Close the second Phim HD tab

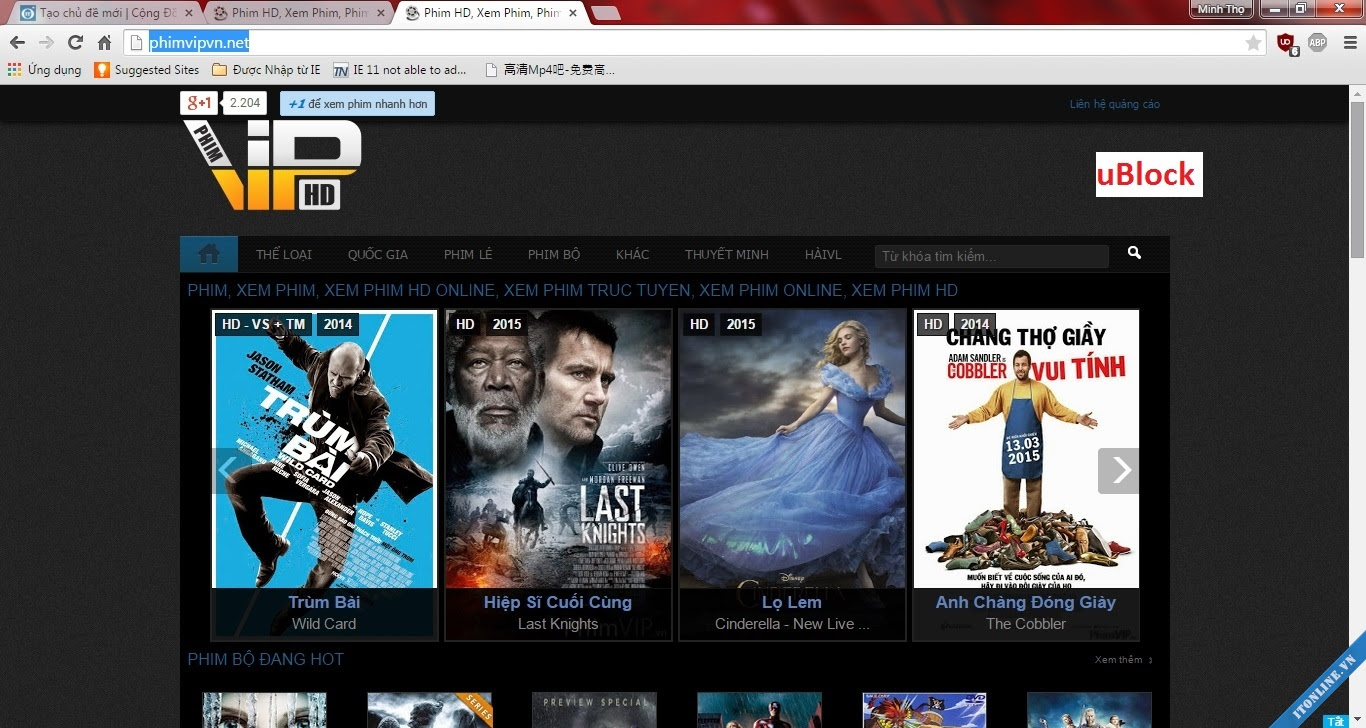[382, 13]
